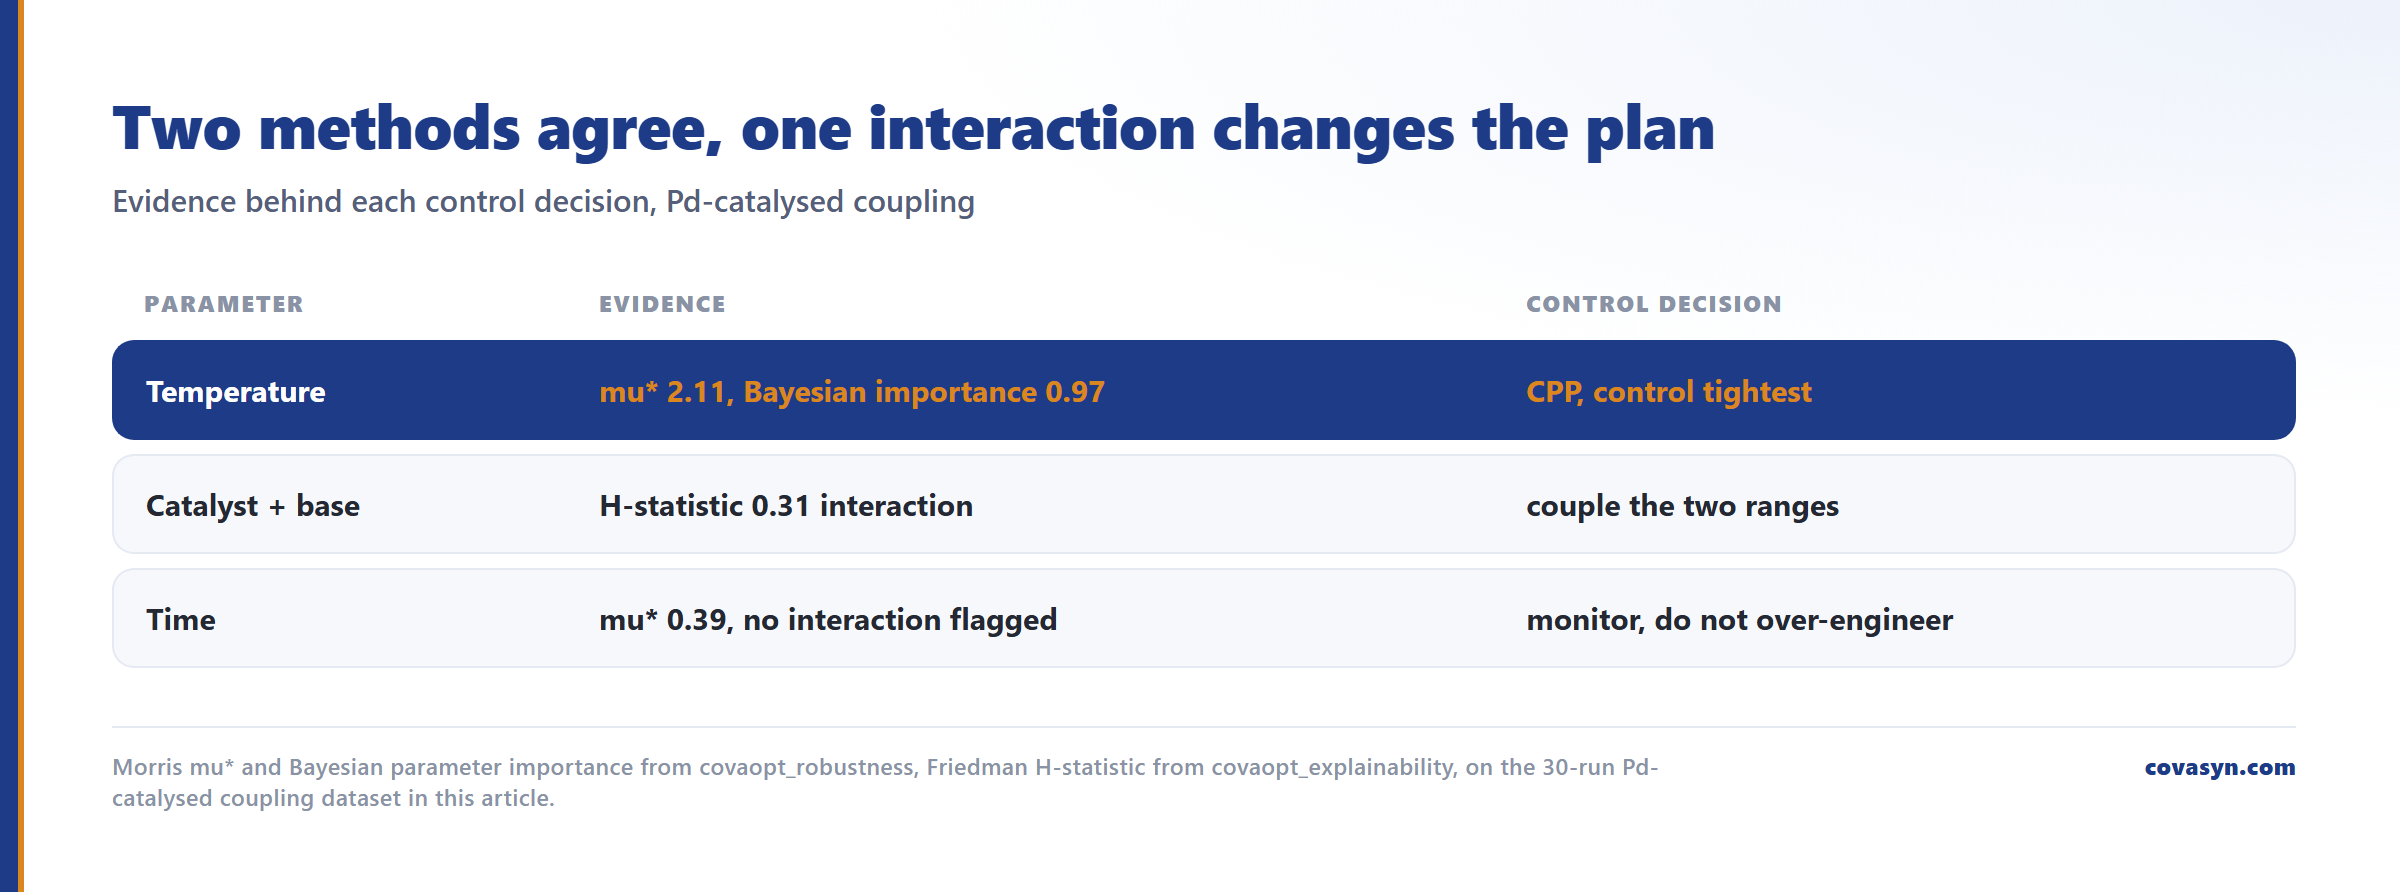Click the slide title heading

pos(913,129)
